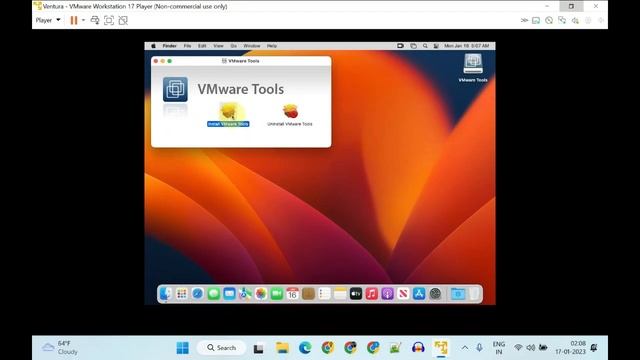Open Finder from the macOS dock
The image size is (640, 360).
pos(166,293)
